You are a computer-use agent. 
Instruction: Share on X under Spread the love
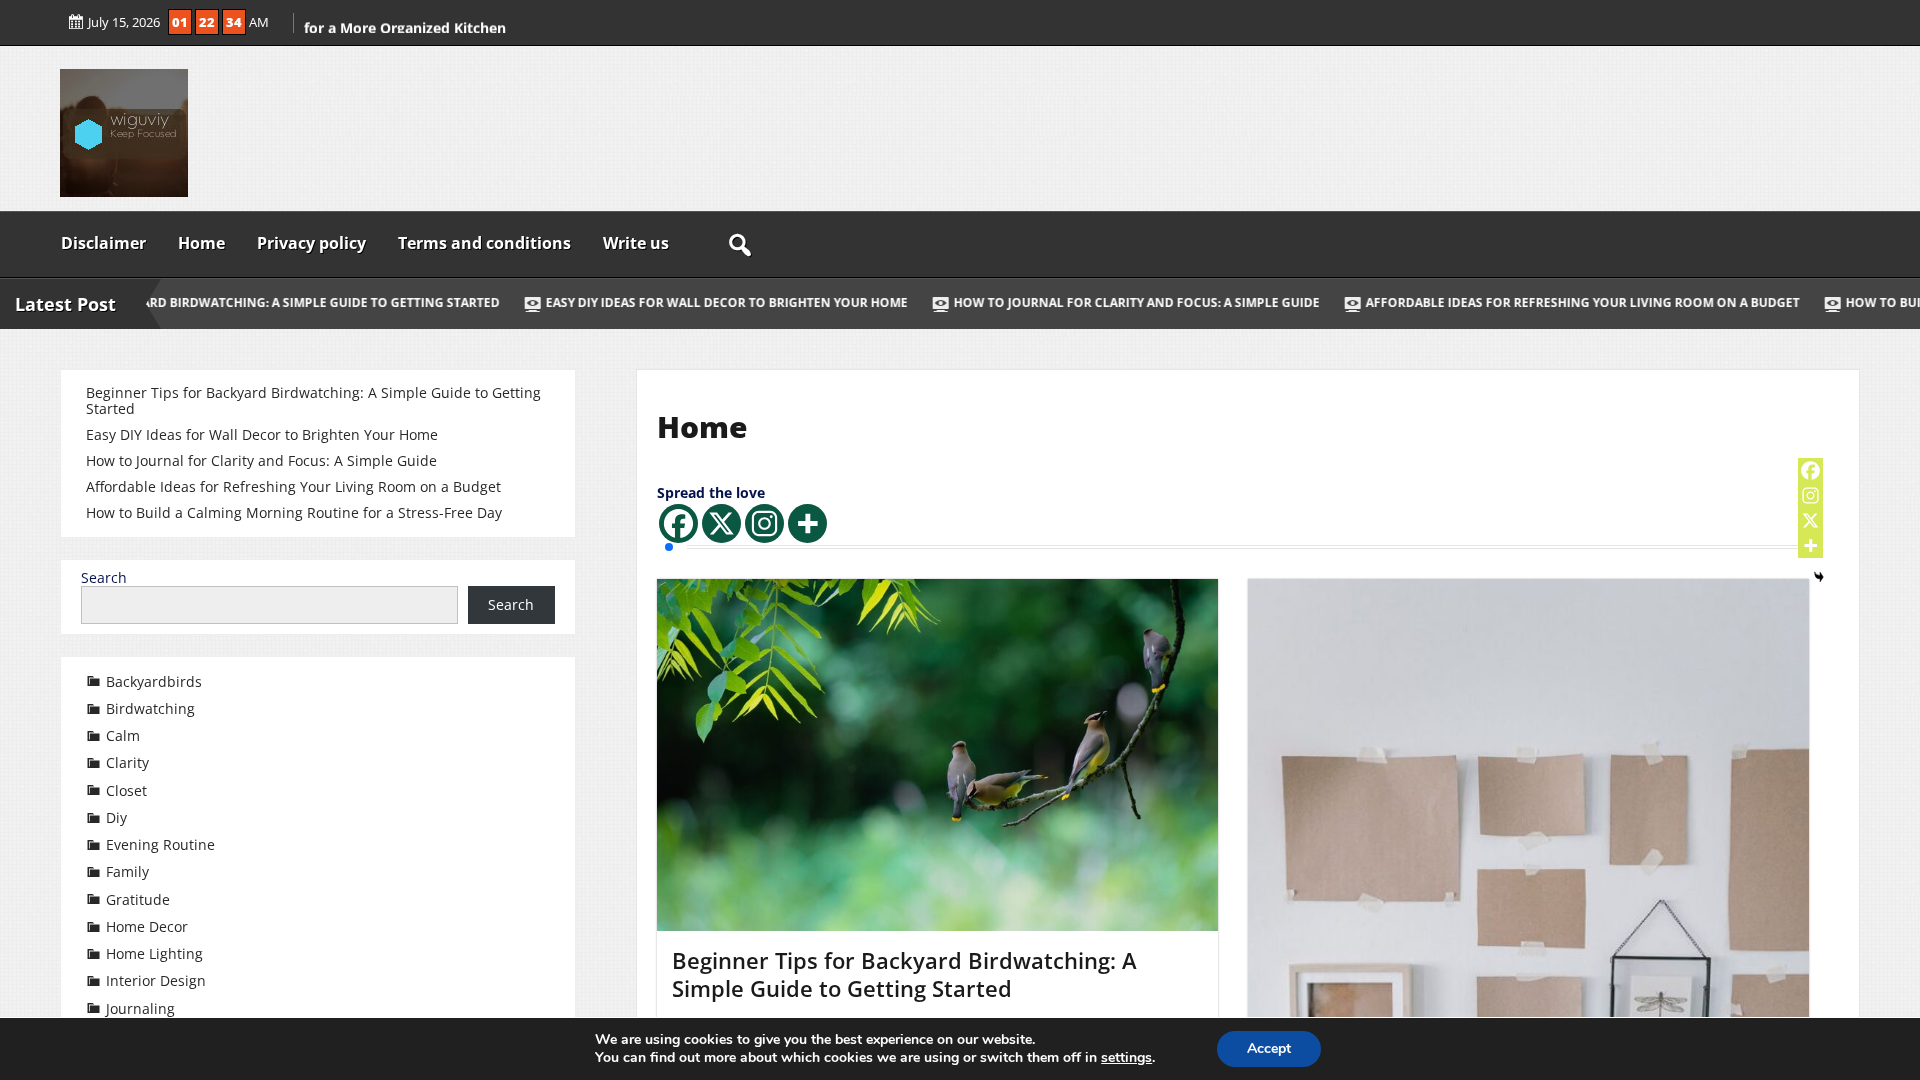click(x=721, y=524)
